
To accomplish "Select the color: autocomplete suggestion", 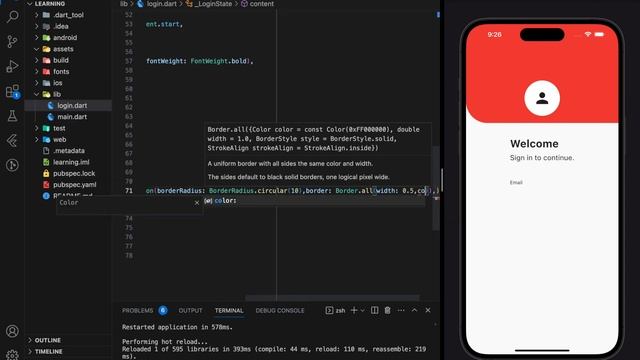I will pos(314,201).
